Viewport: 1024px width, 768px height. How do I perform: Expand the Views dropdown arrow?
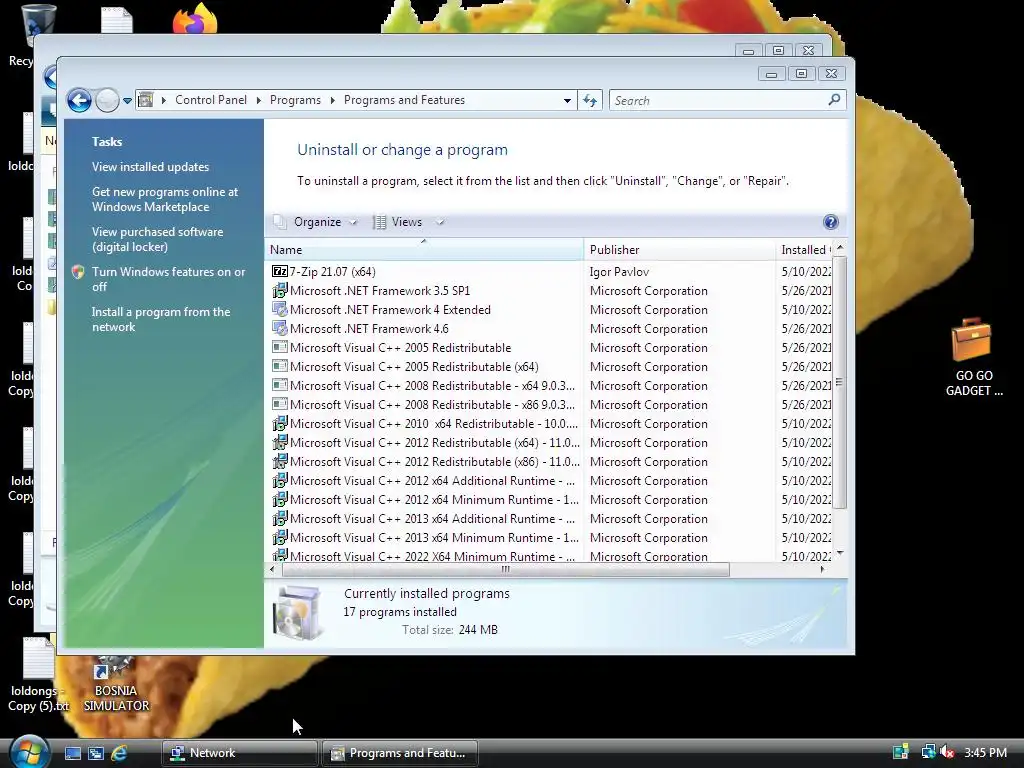[440, 222]
